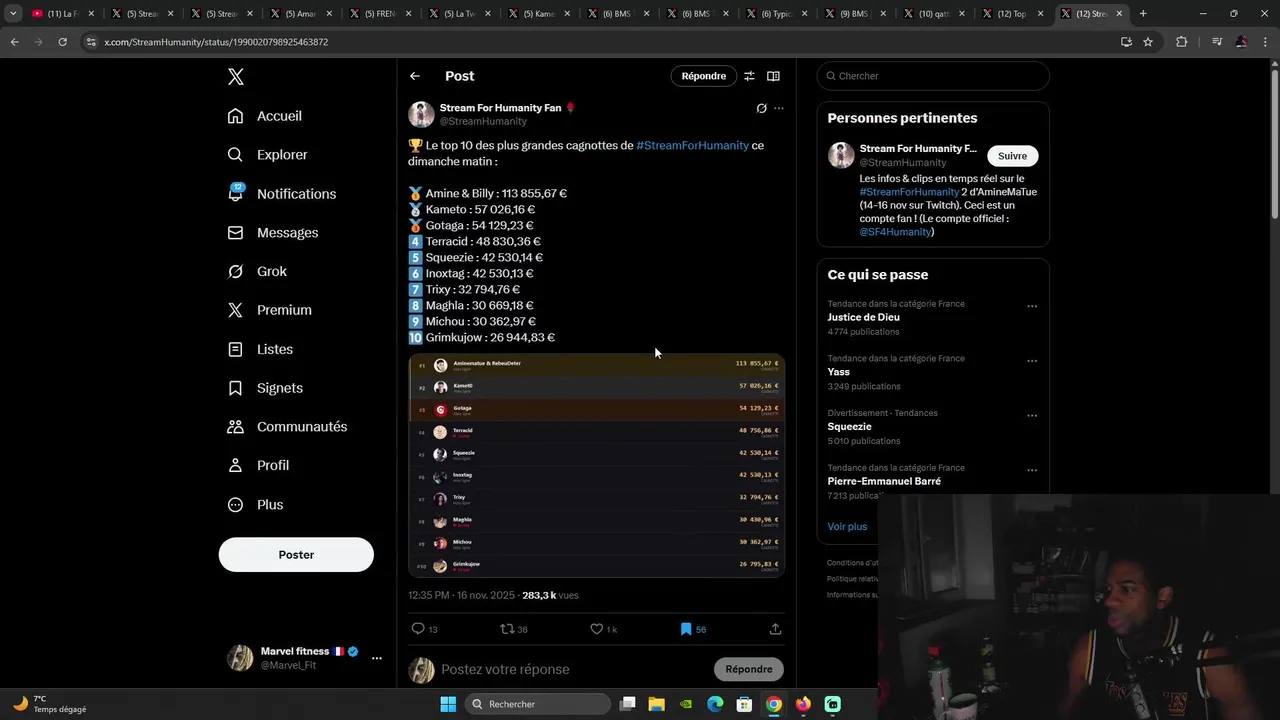This screenshot has width=1280, height=720.
Task: Open the Explorer search page
Action: 267,155
